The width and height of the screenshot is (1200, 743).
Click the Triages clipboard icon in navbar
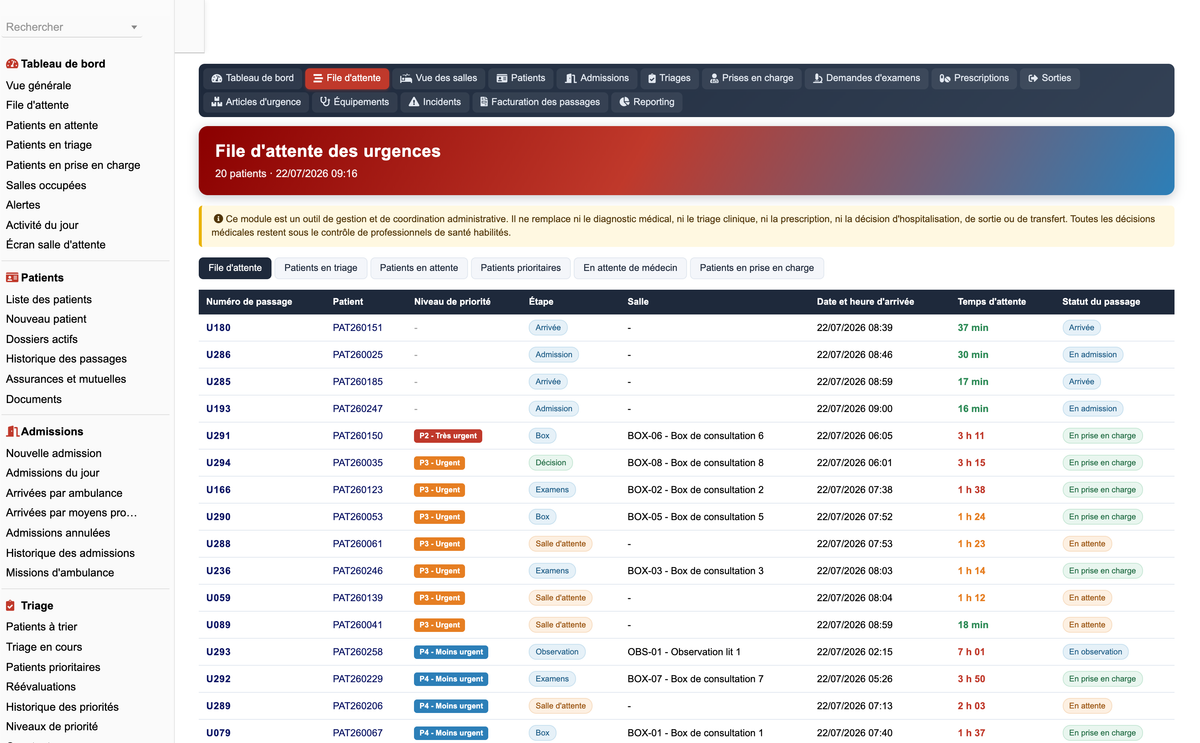(x=652, y=78)
